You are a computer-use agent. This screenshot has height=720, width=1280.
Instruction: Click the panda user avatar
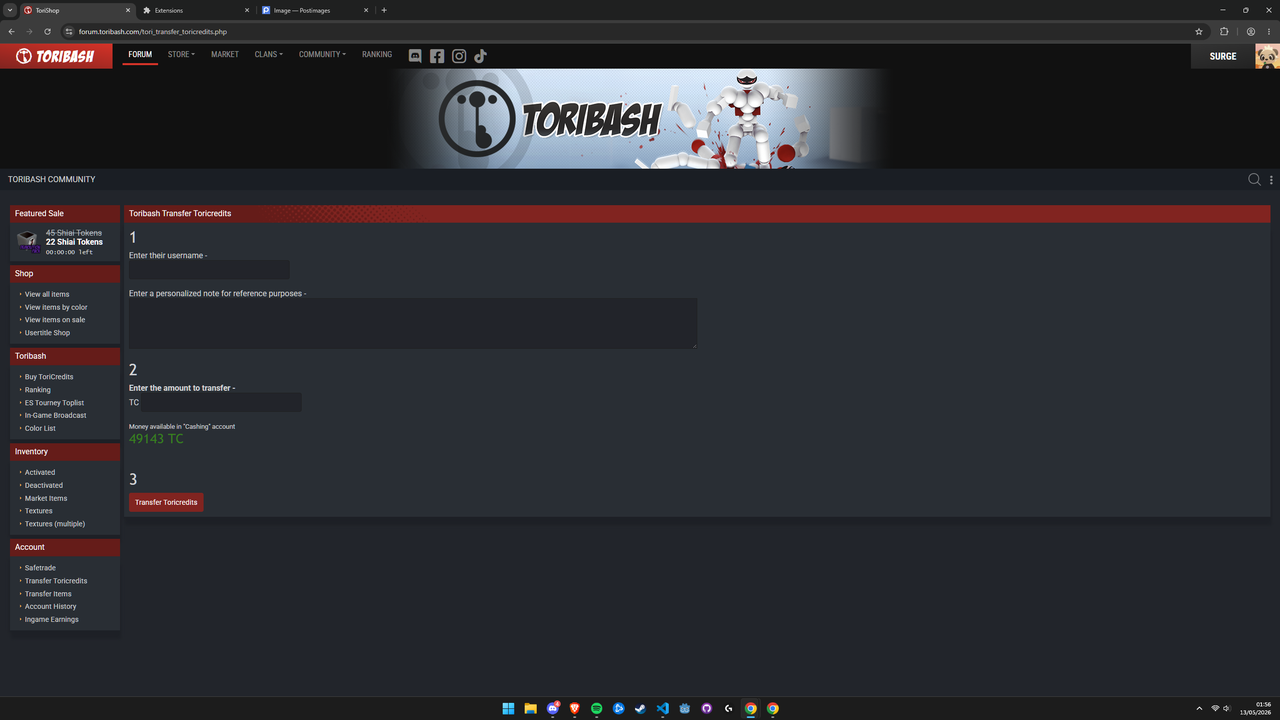coord(1267,56)
